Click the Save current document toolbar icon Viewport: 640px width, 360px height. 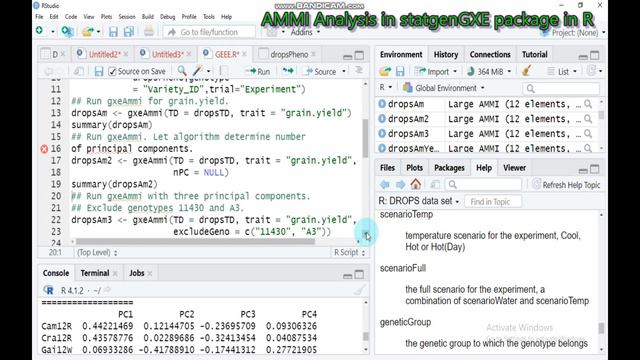[113, 32]
